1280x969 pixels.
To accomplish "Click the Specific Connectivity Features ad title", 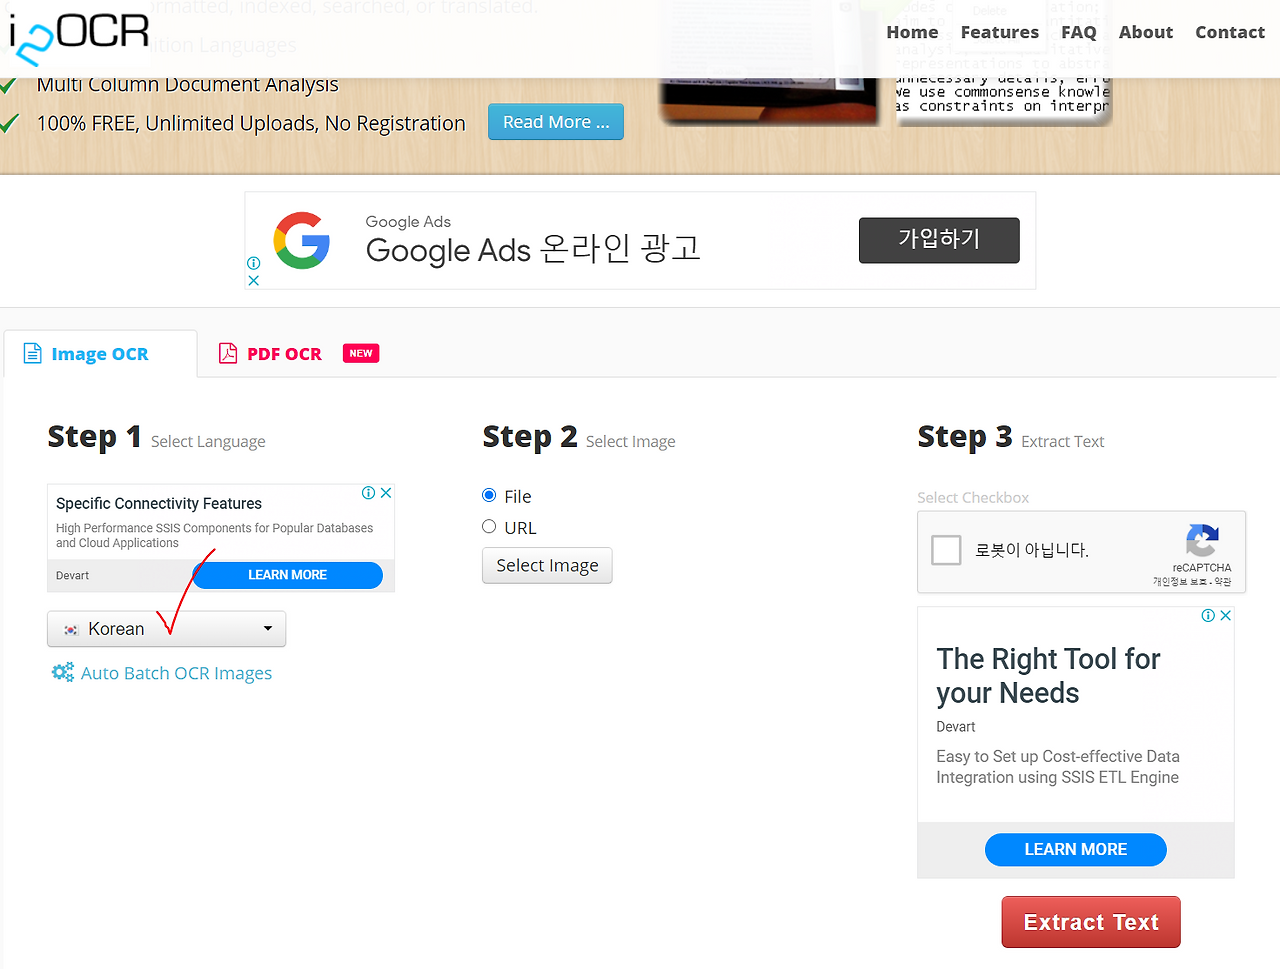I will coord(159,504).
